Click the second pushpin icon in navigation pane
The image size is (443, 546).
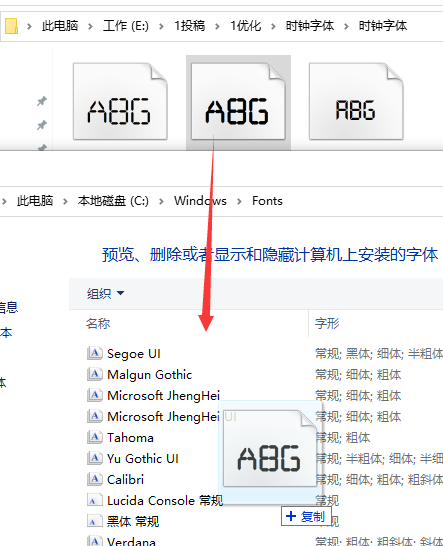point(42,125)
